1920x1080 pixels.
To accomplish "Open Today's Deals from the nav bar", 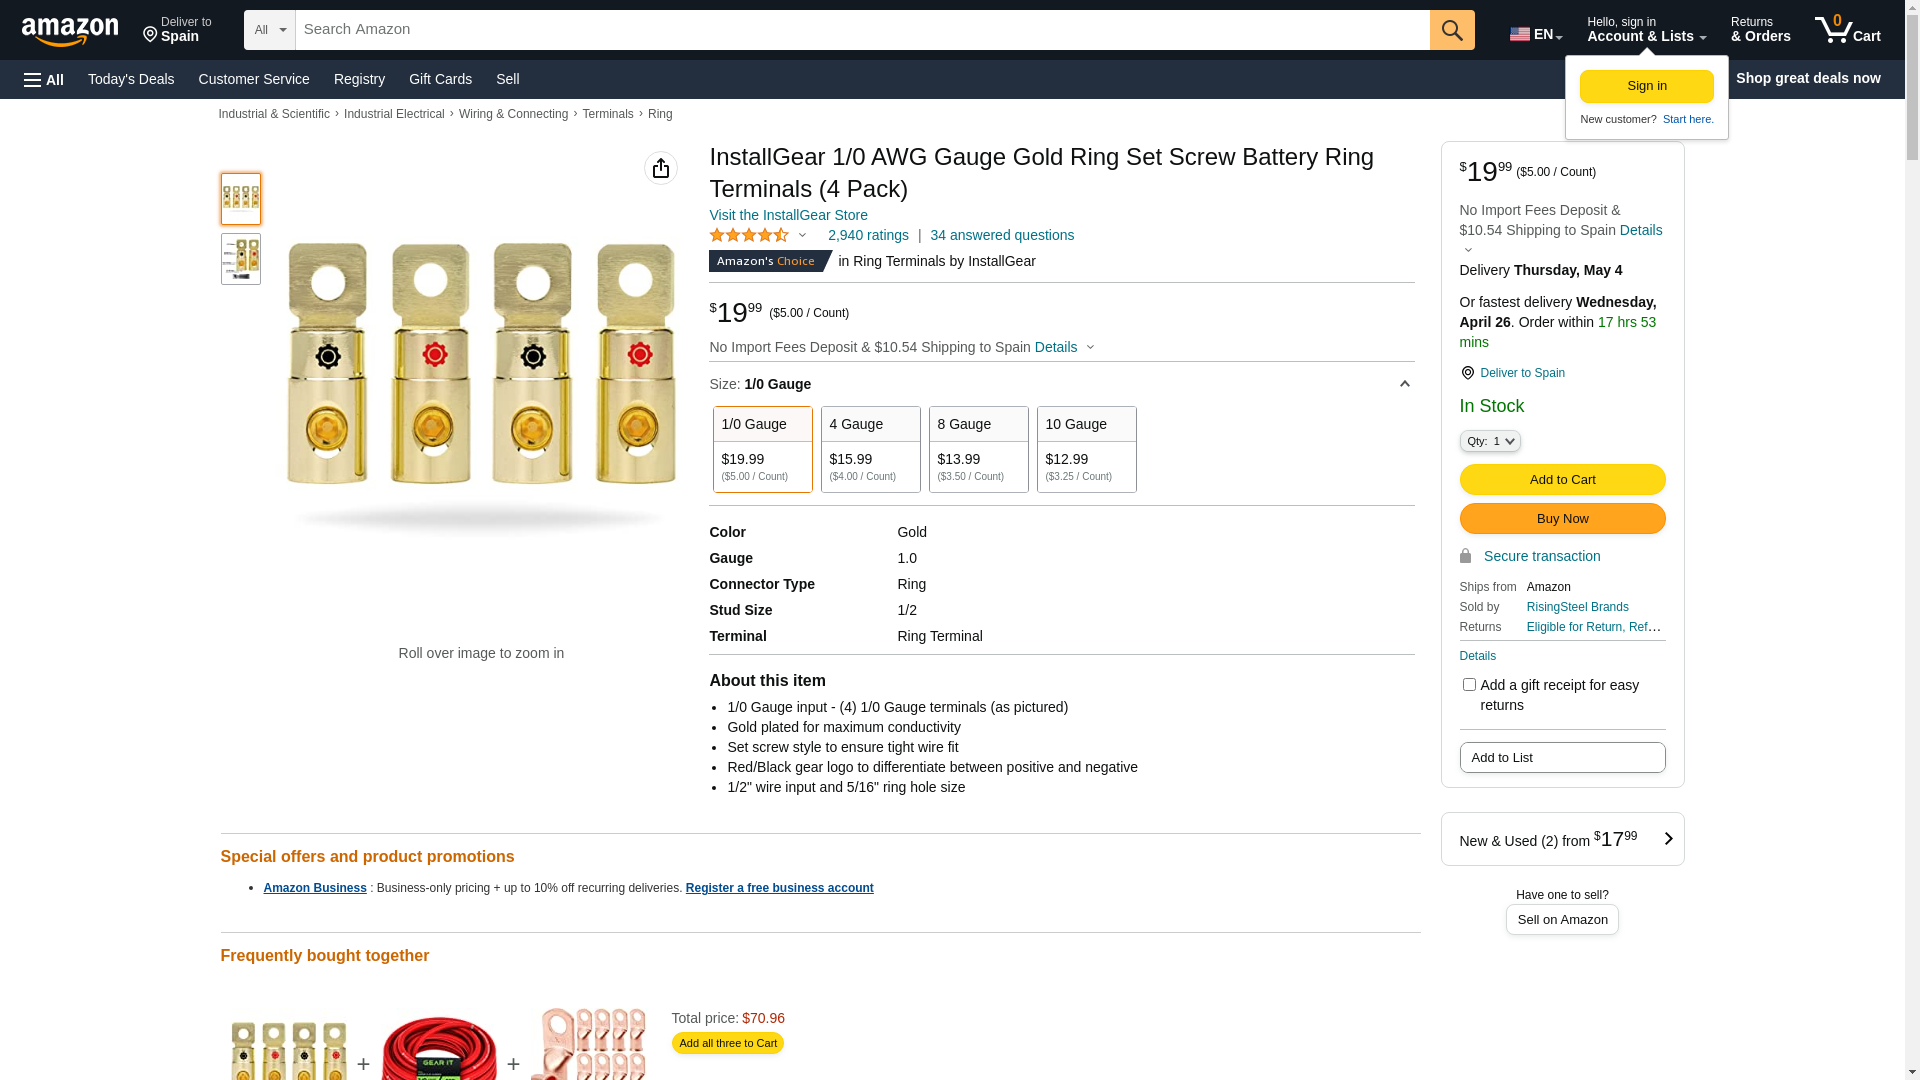I will click(131, 79).
